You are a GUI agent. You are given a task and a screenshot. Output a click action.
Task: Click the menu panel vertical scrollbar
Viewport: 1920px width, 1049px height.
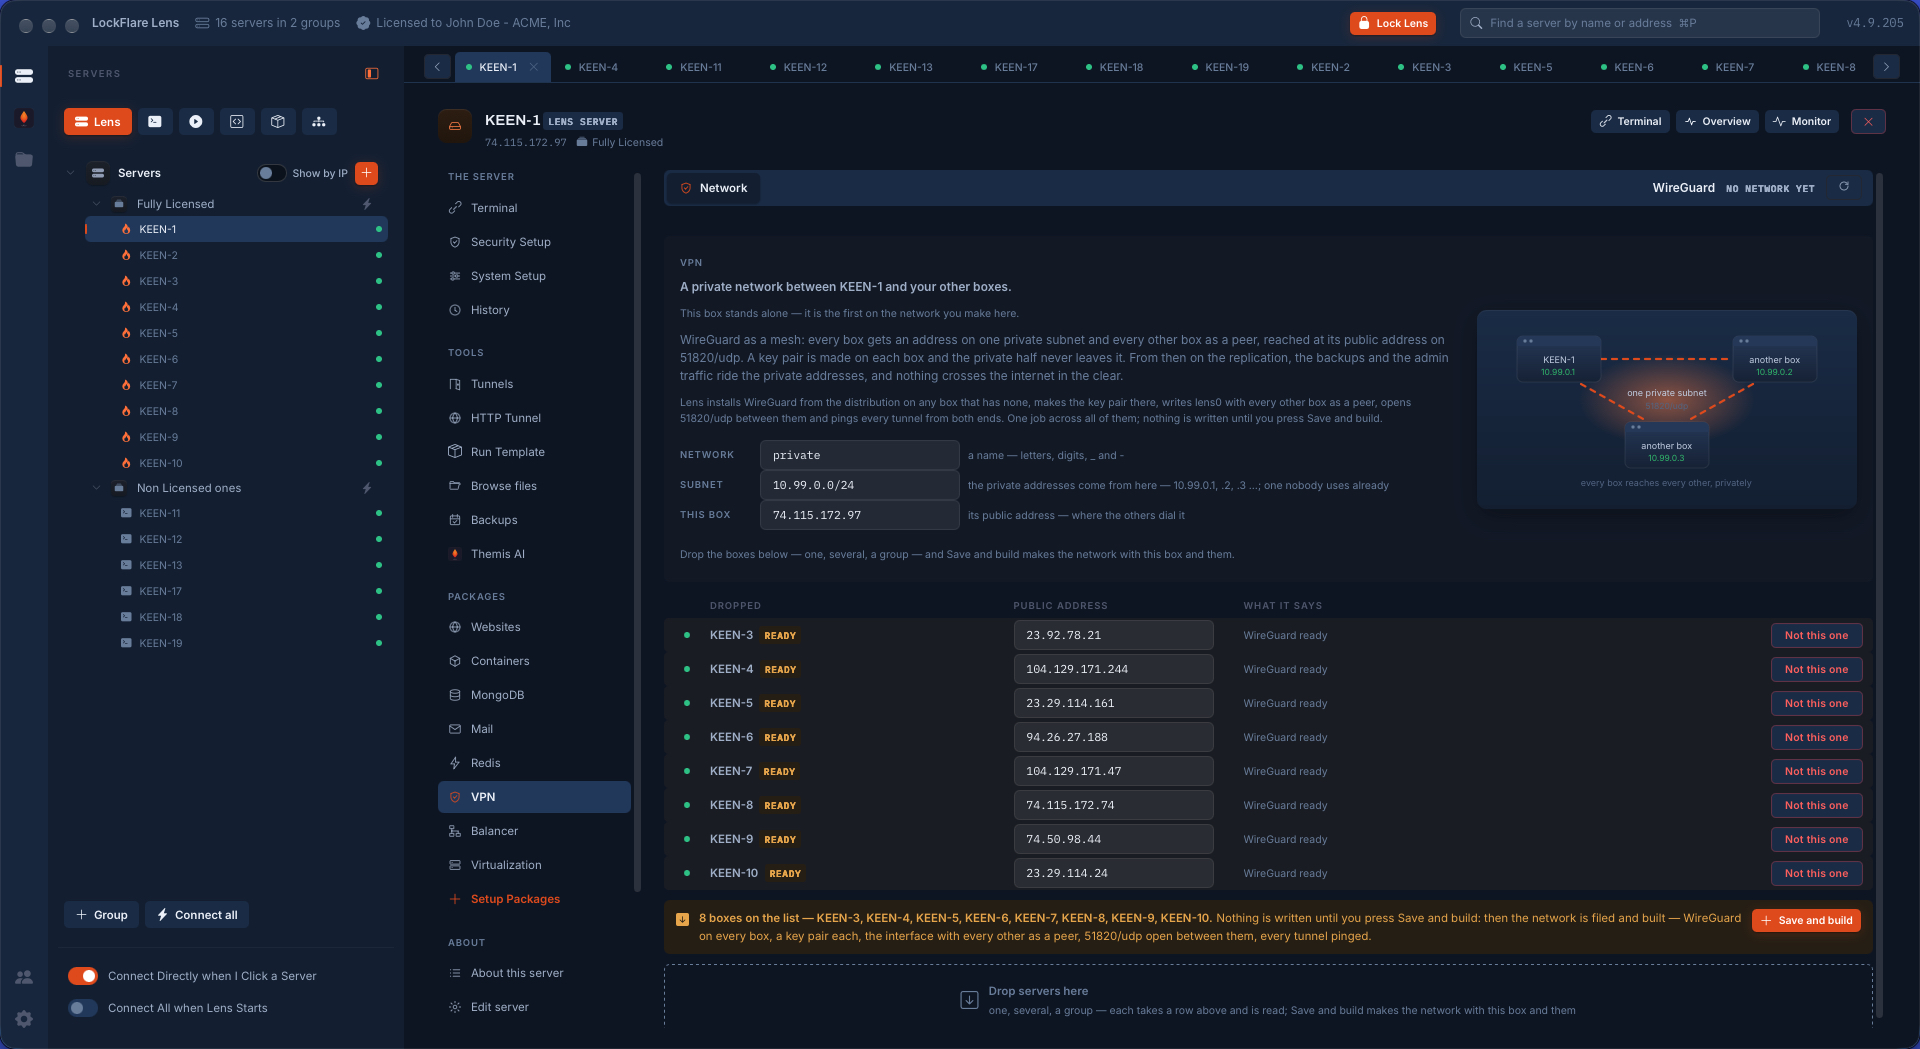637,530
